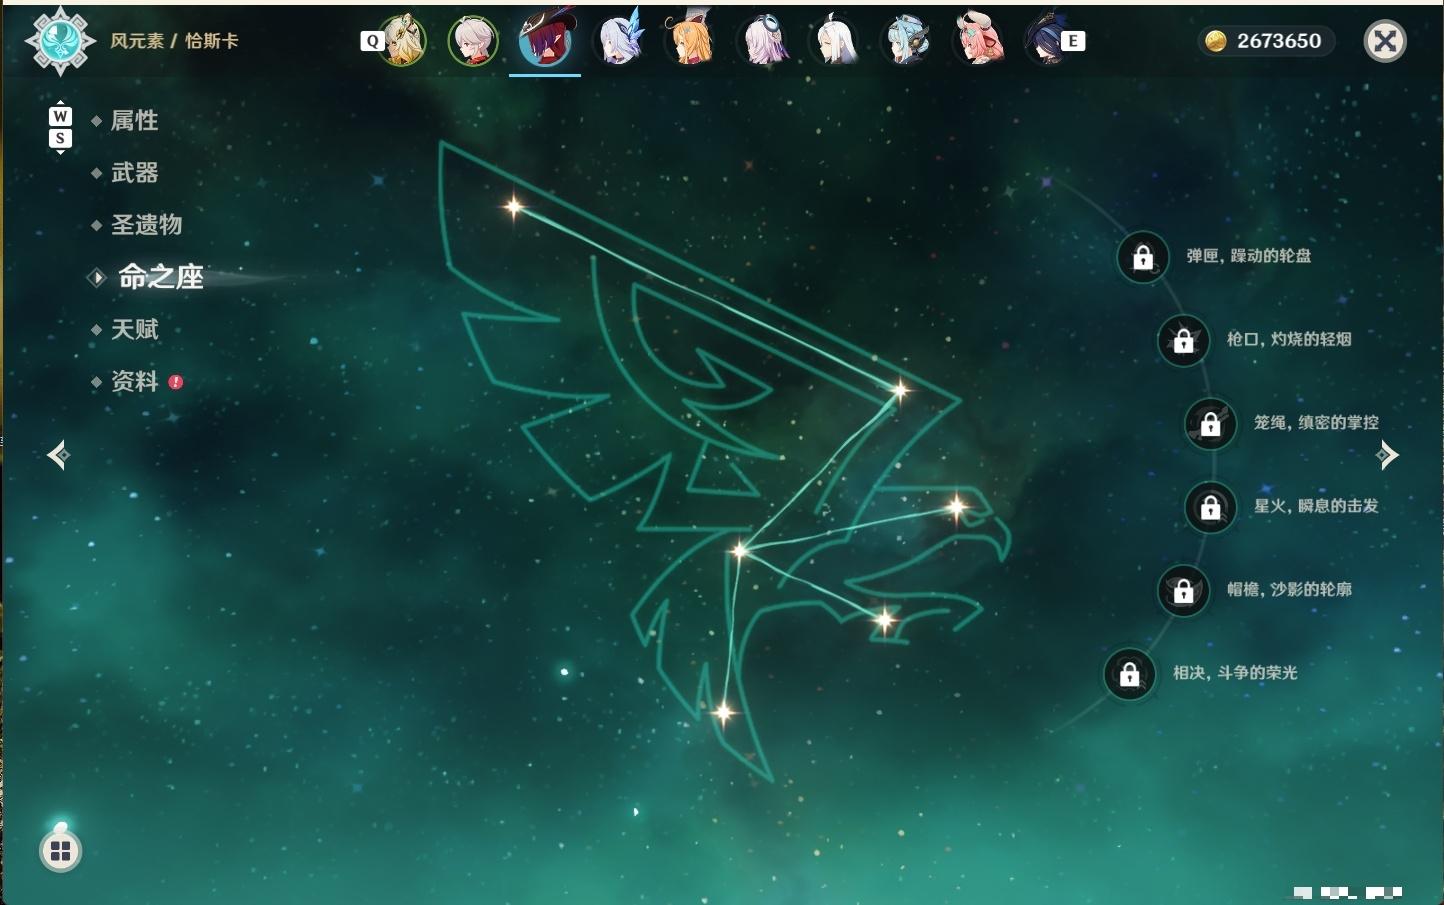Switch to the blonde character portrait beside Q
This screenshot has height=905, width=1444.
click(403, 41)
